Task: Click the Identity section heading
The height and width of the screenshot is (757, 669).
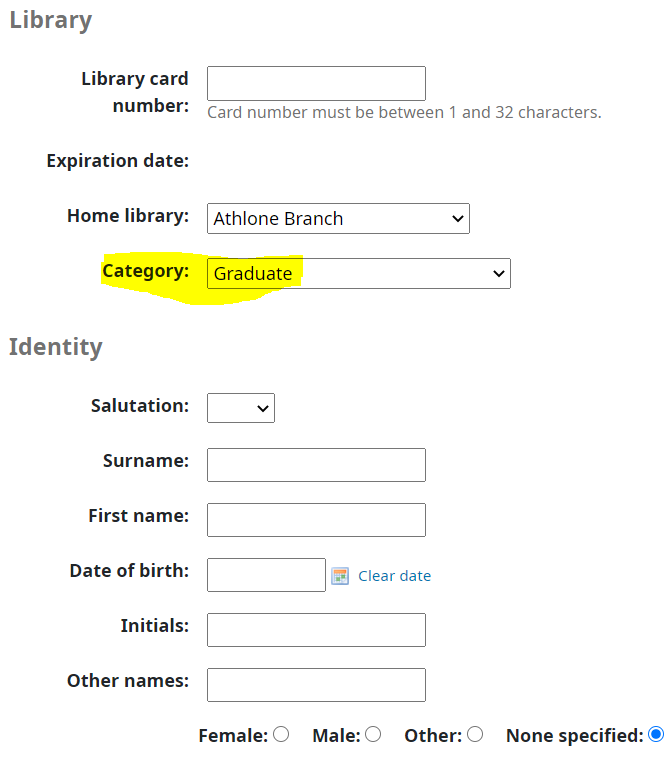Action: coord(56,347)
